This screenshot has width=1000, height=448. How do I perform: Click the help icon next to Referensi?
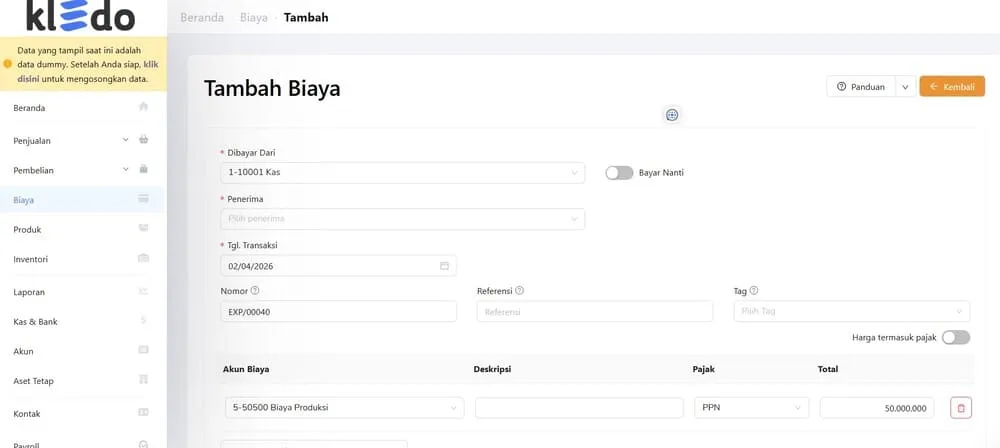tap(519, 290)
